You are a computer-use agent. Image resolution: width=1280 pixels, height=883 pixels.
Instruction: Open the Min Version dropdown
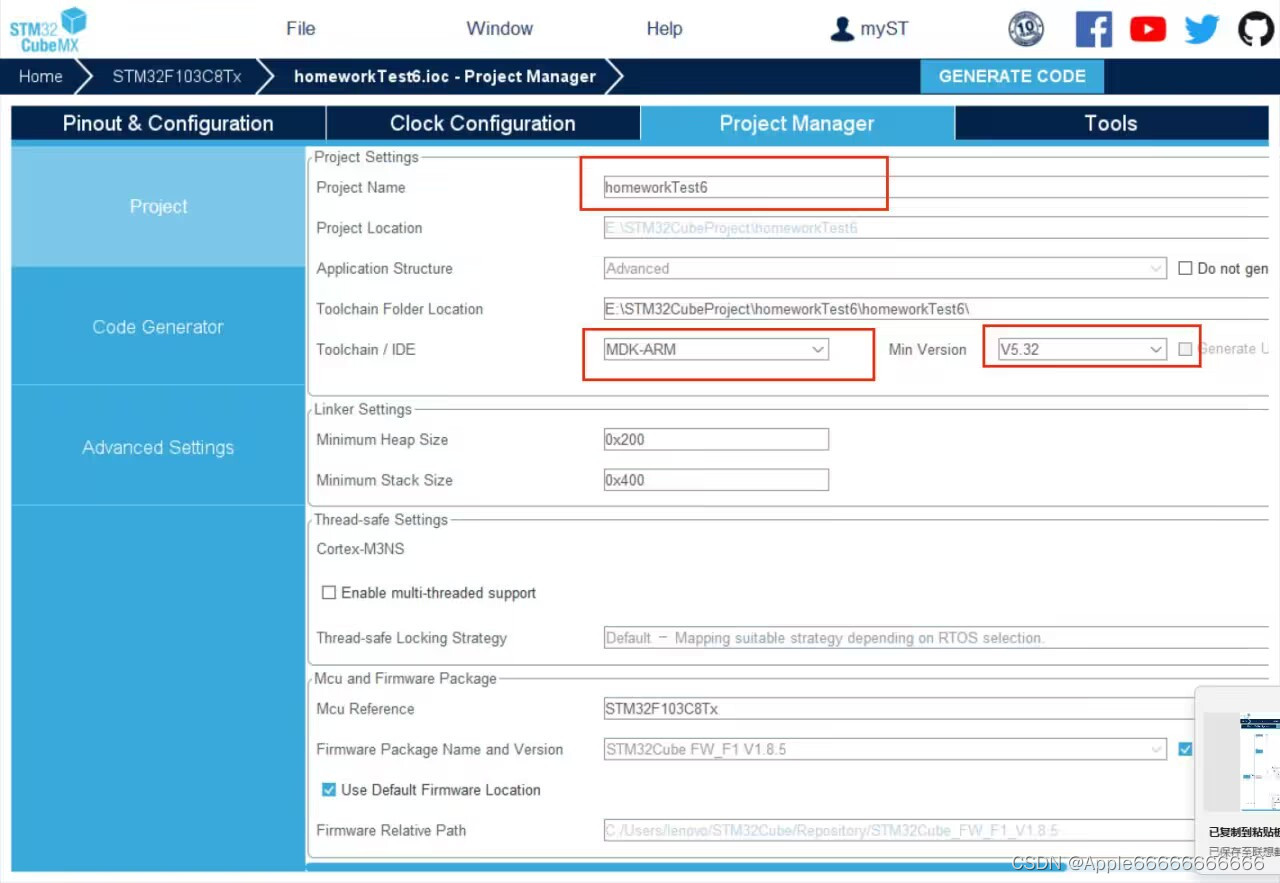[1082, 349]
